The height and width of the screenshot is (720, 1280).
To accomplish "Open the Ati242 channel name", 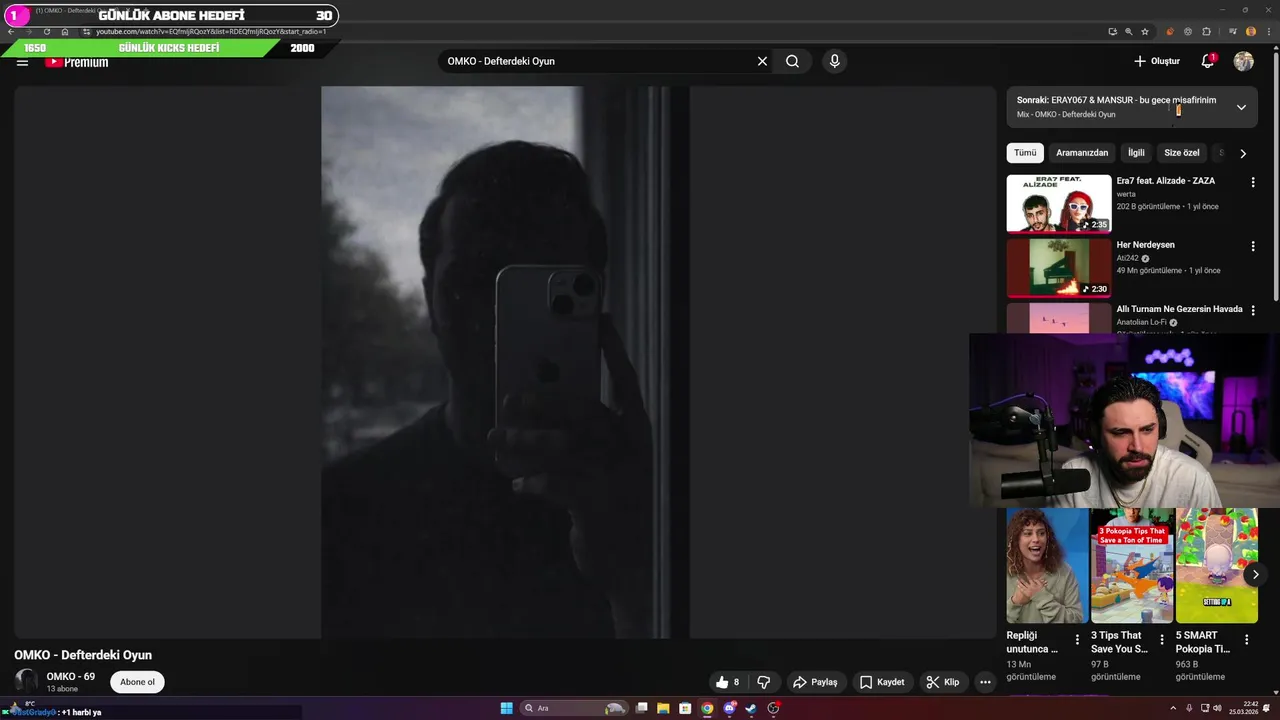I will pyautogui.click(x=1128, y=258).
